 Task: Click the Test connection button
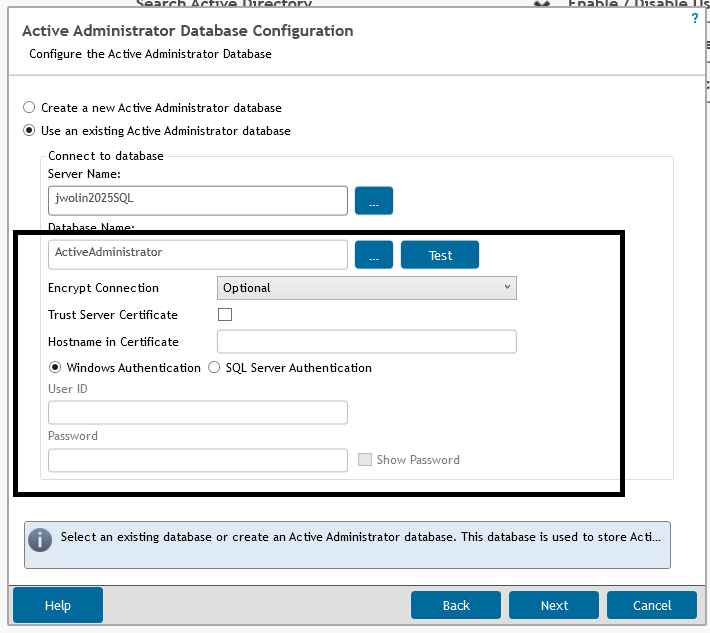[x=440, y=254]
